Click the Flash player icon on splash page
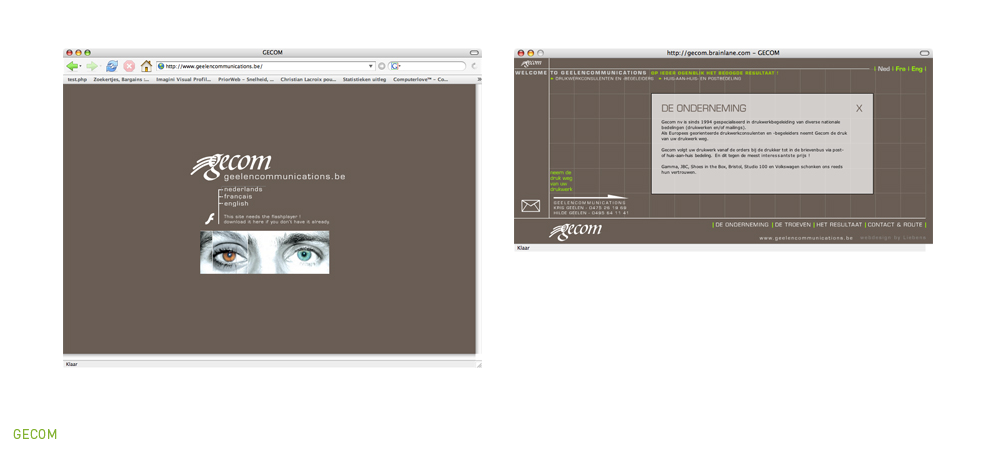 click(210, 219)
